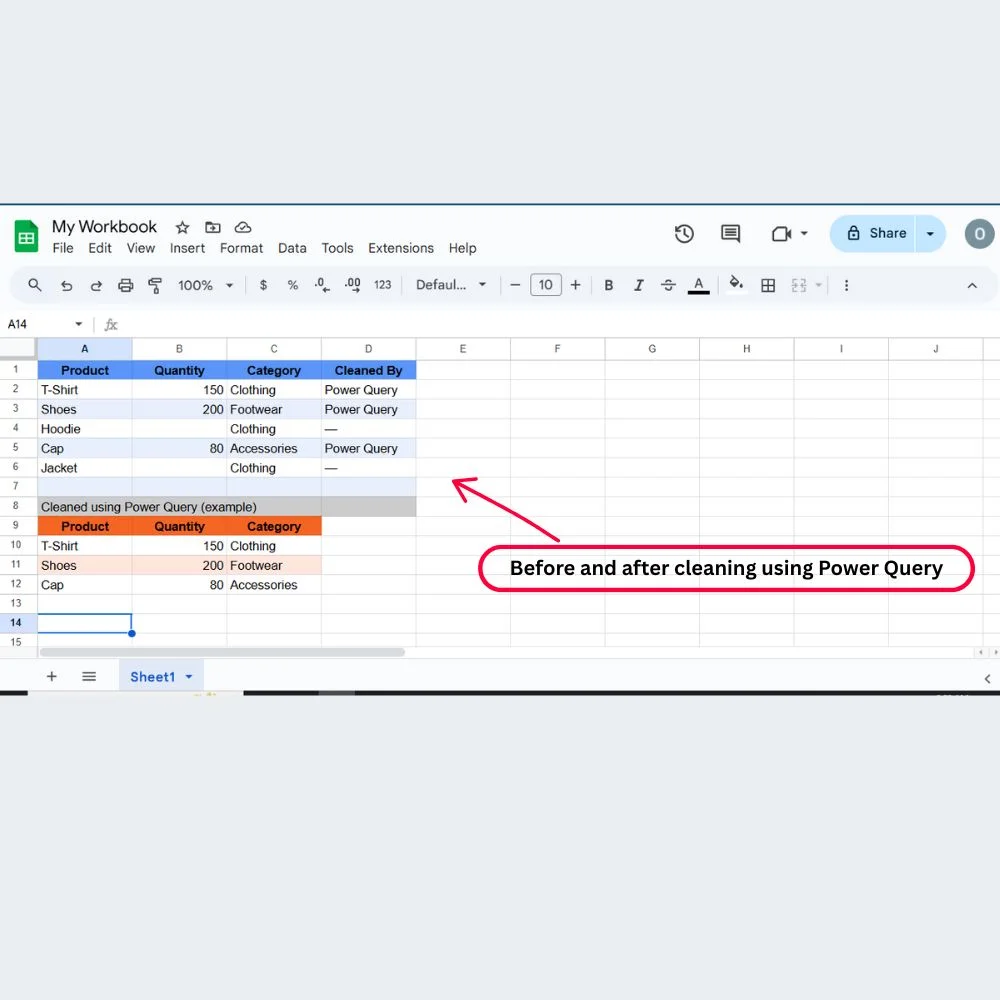Open the account avatar
This screenshot has height=1000, width=1000.
(x=980, y=233)
